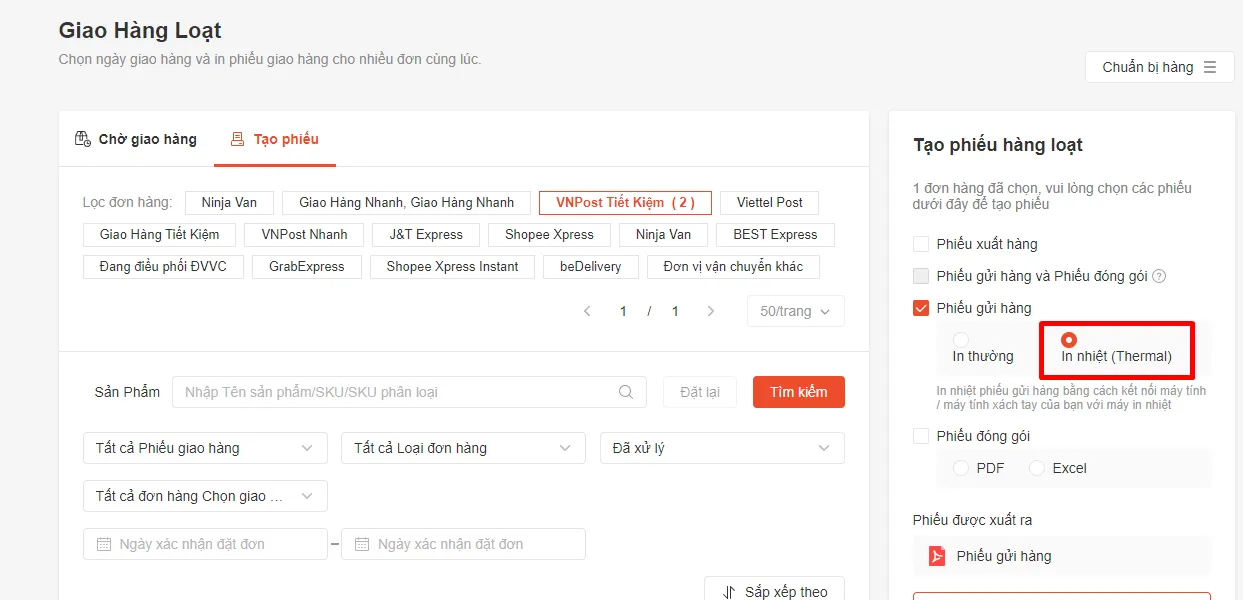Click the product name/SKU search field

410,392
